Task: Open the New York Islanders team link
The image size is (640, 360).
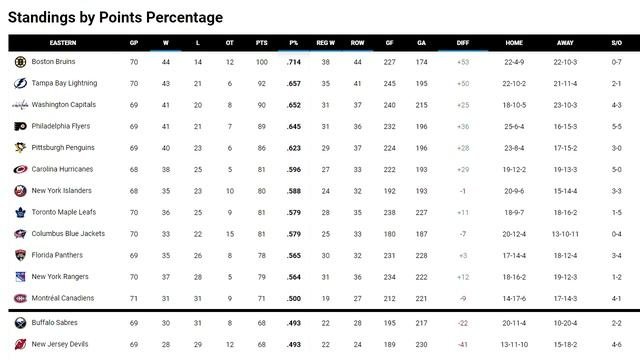Action: (x=61, y=191)
